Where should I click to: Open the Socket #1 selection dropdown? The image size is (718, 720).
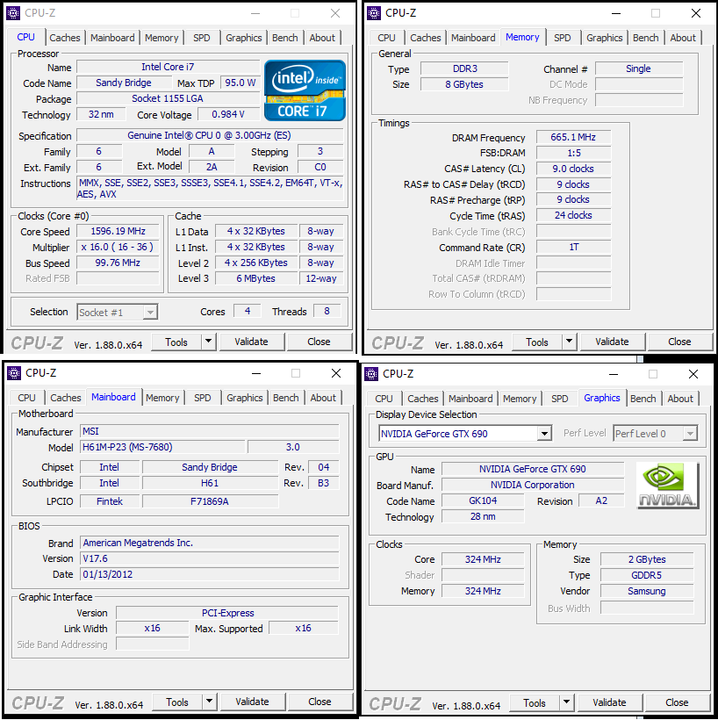(150, 312)
